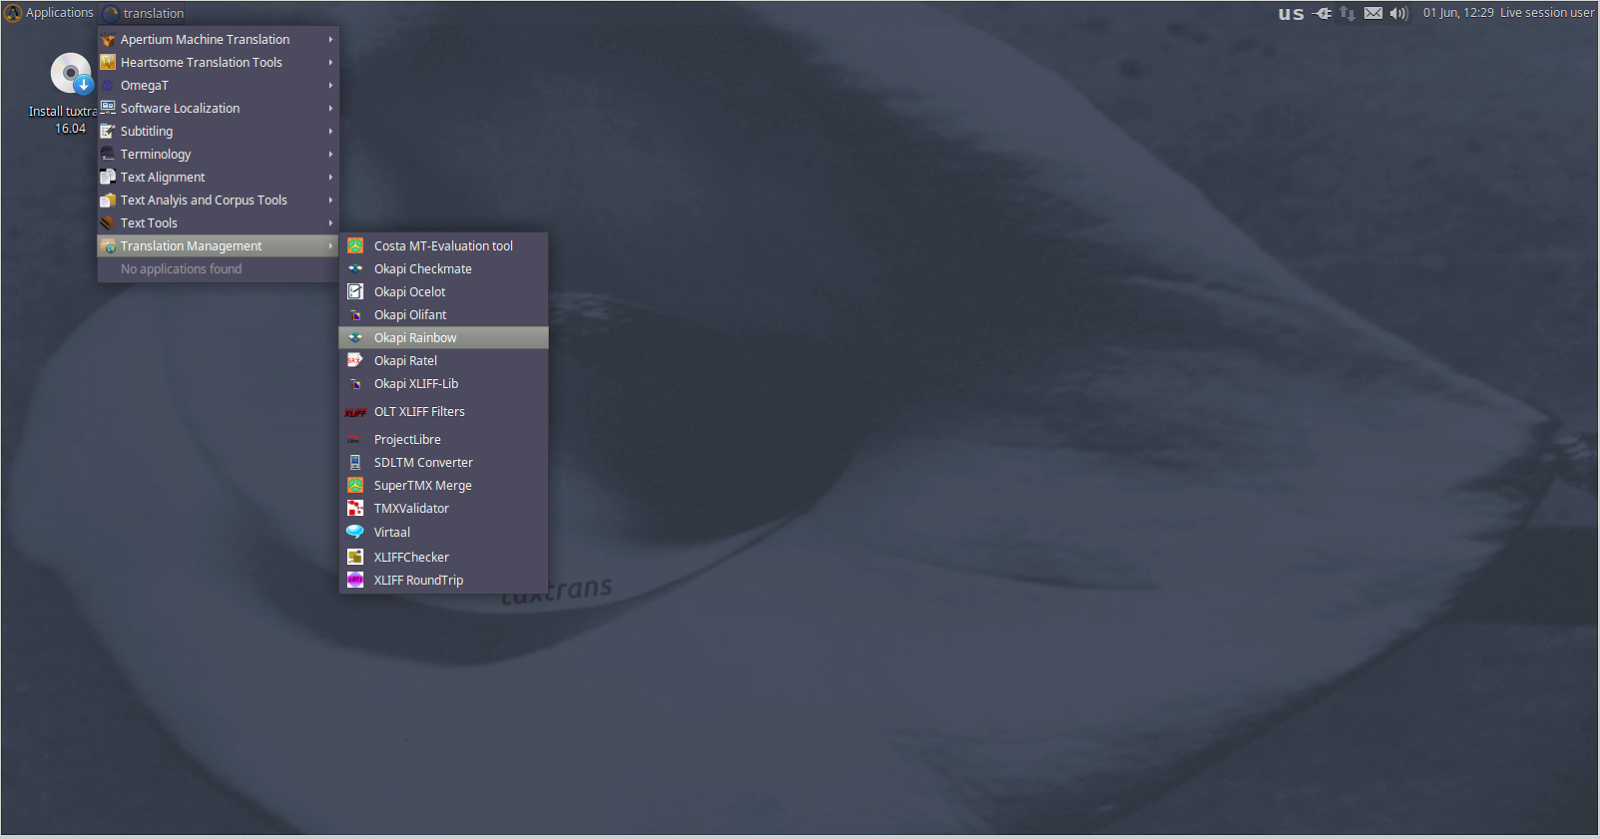Click the Apertium Machine Translation icon
This screenshot has height=839, width=1600.
click(108, 39)
